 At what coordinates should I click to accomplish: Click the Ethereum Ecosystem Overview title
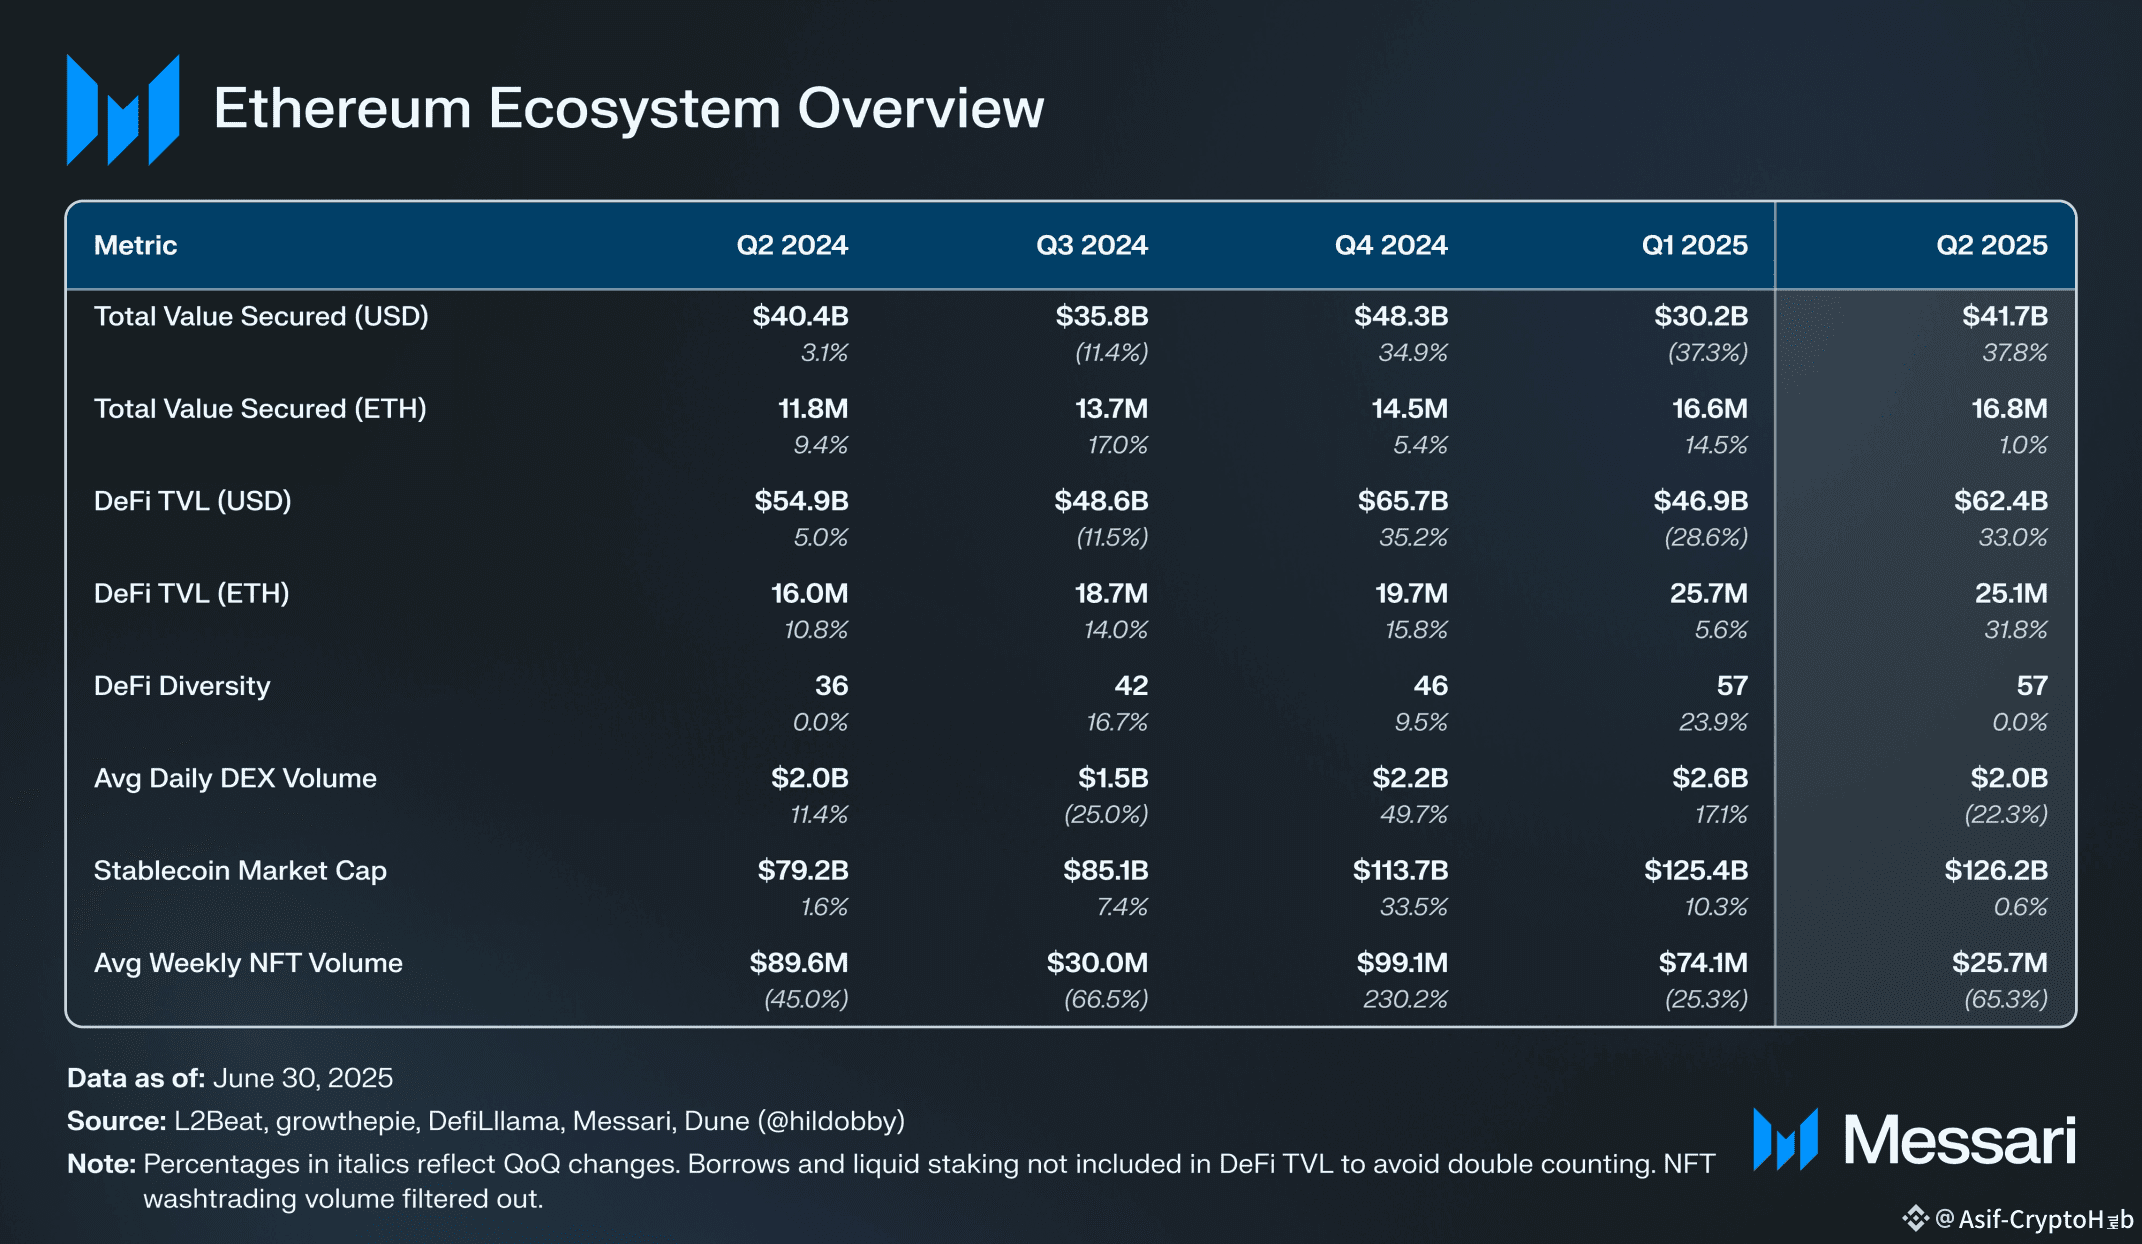coord(628,108)
